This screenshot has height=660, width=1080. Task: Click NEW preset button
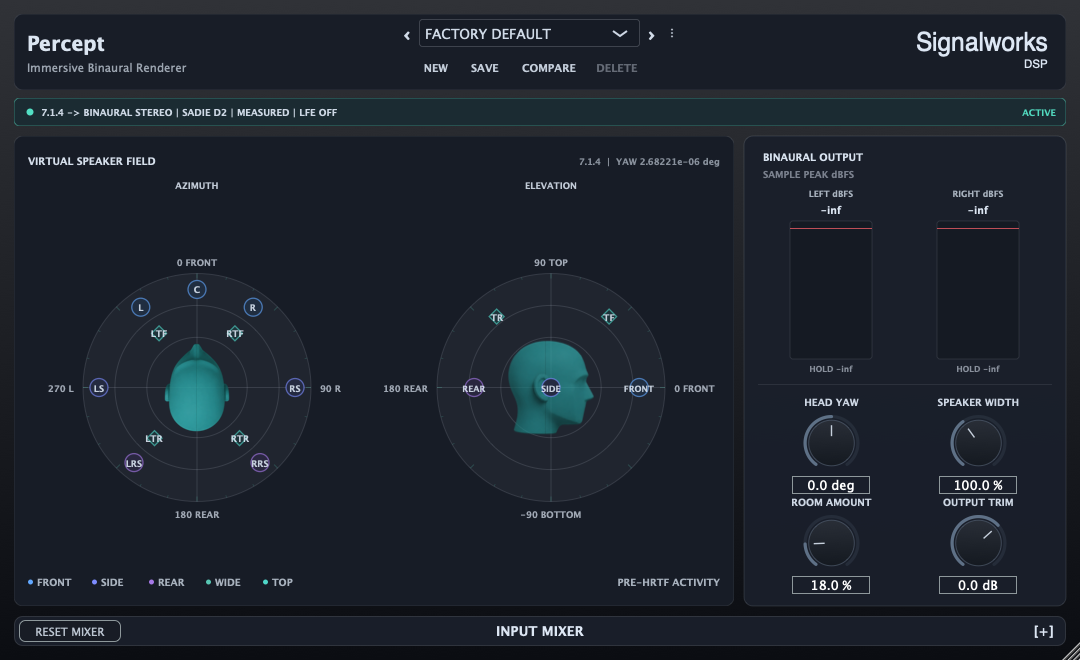435,68
